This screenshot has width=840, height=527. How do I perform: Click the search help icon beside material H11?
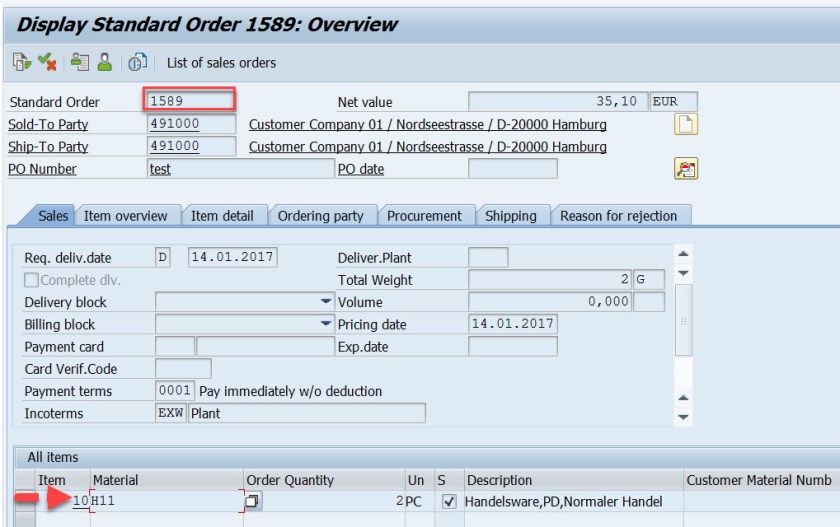click(x=252, y=502)
